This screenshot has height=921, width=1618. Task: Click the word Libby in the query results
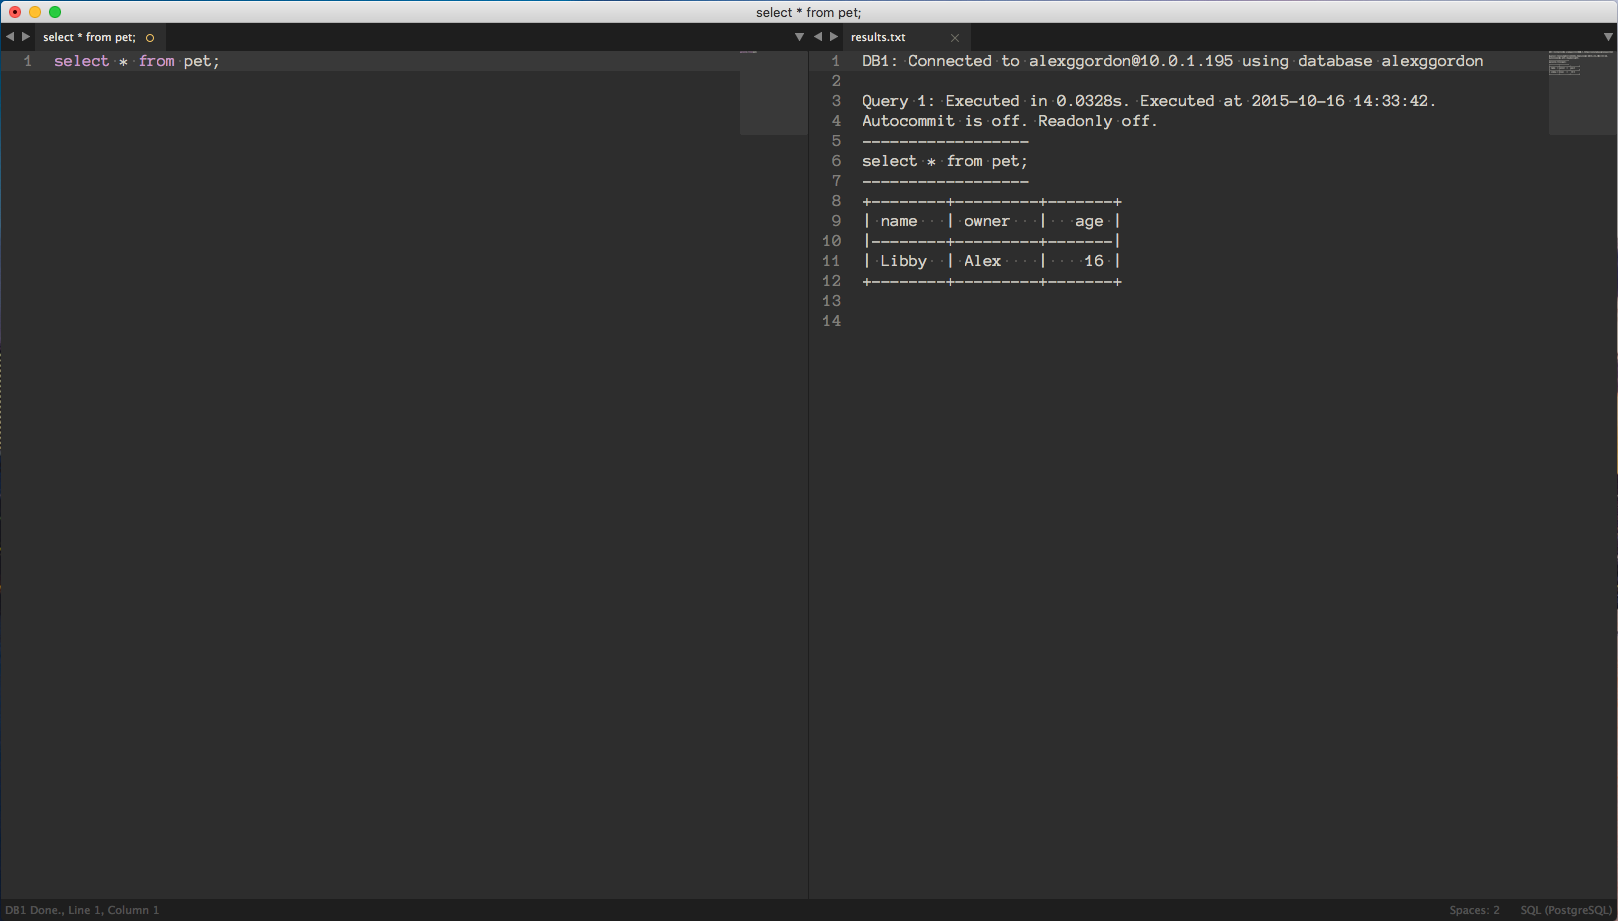tap(902, 260)
